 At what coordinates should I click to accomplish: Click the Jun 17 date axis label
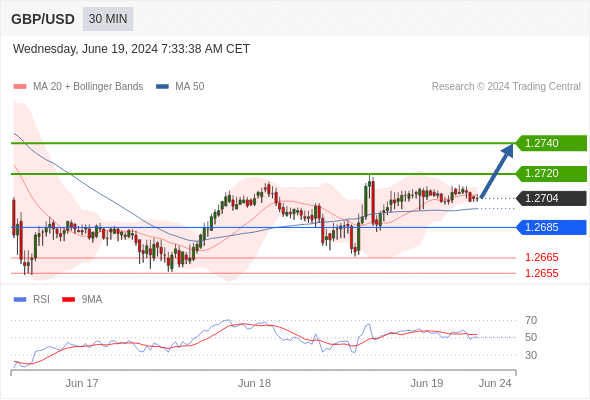pyautogui.click(x=82, y=383)
